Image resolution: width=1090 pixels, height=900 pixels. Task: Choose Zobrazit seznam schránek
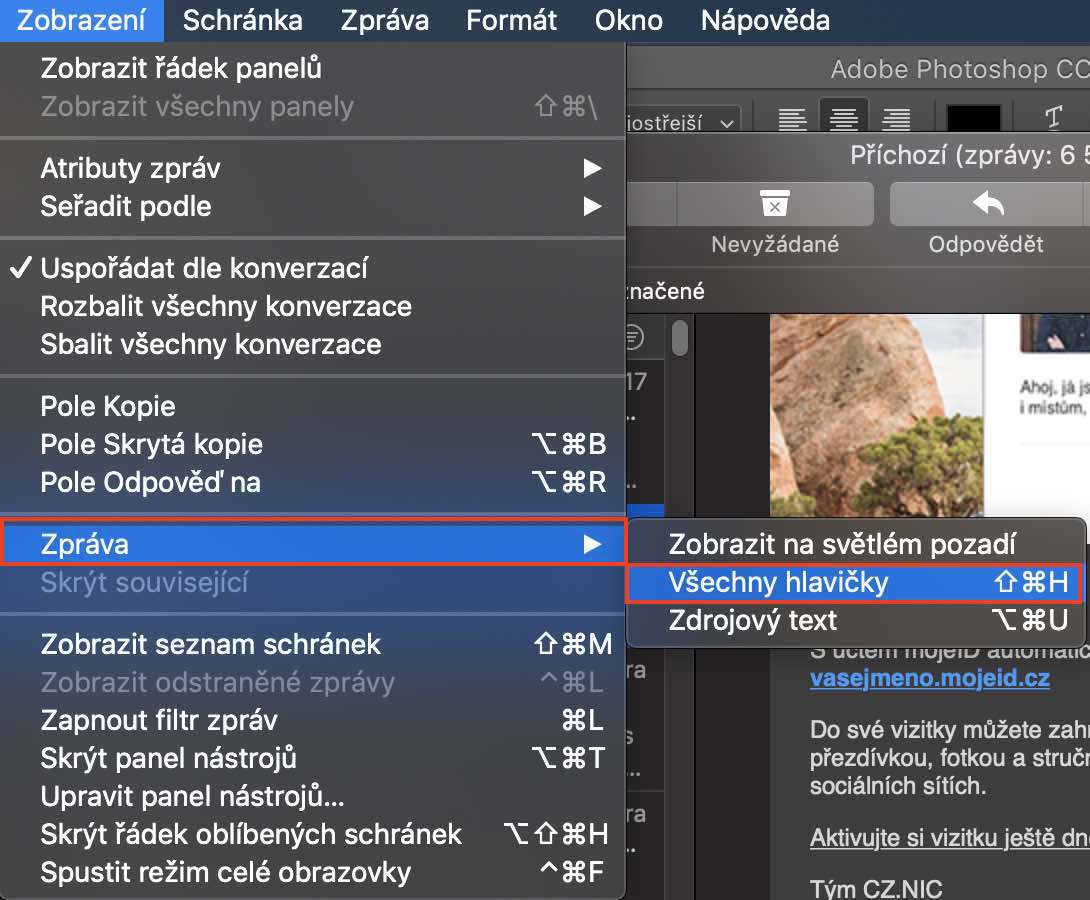pyautogui.click(x=313, y=644)
